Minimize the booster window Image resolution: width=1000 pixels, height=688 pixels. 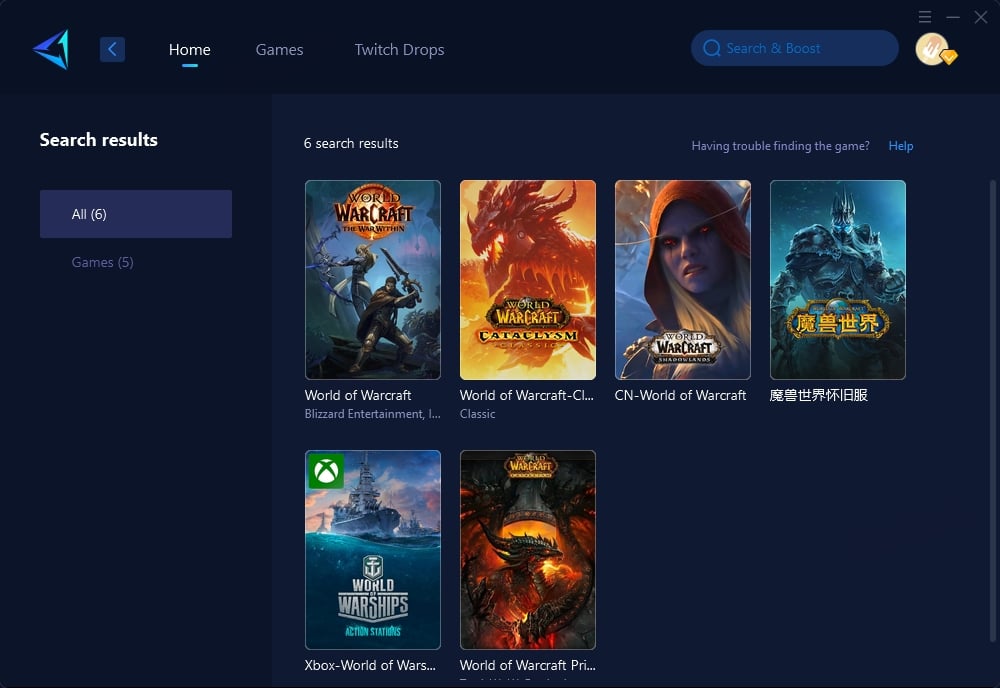953,17
